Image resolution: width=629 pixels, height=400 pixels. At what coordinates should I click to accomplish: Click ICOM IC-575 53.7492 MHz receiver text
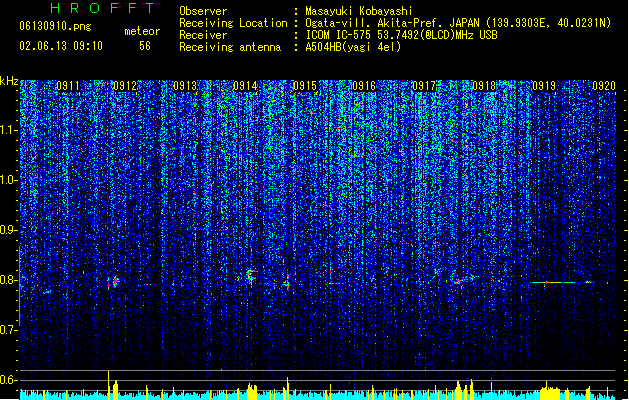coord(401,35)
